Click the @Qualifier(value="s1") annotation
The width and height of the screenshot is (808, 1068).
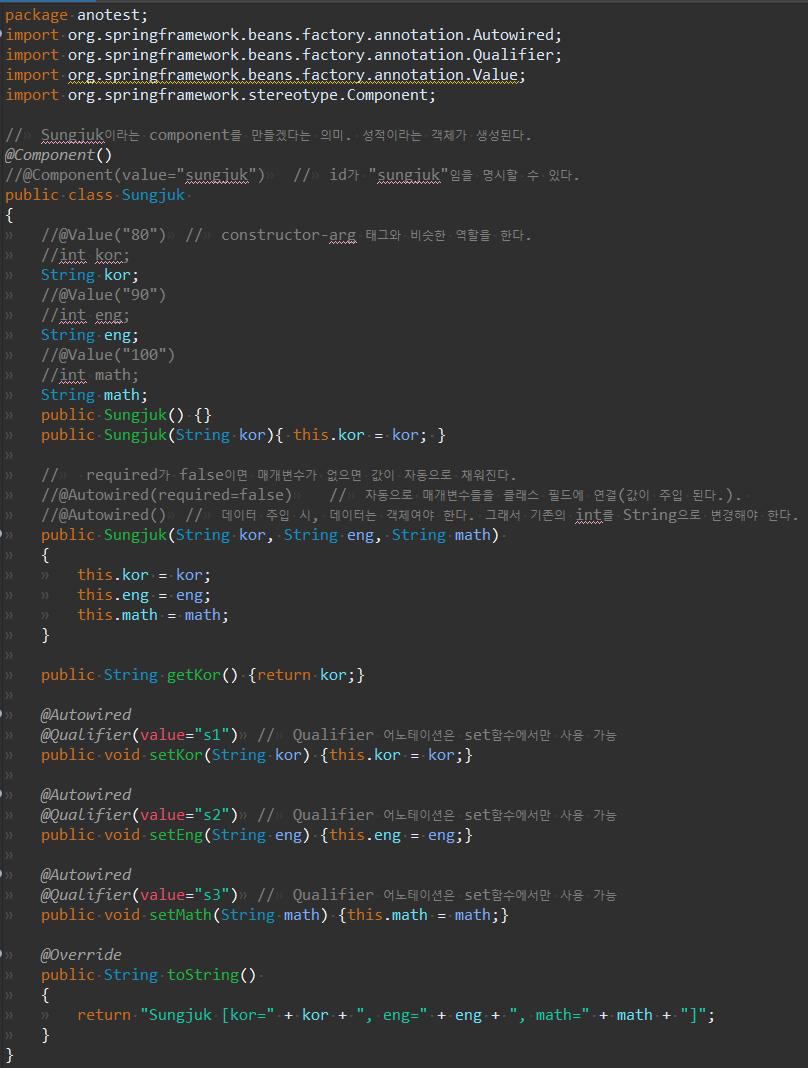tap(140, 735)
